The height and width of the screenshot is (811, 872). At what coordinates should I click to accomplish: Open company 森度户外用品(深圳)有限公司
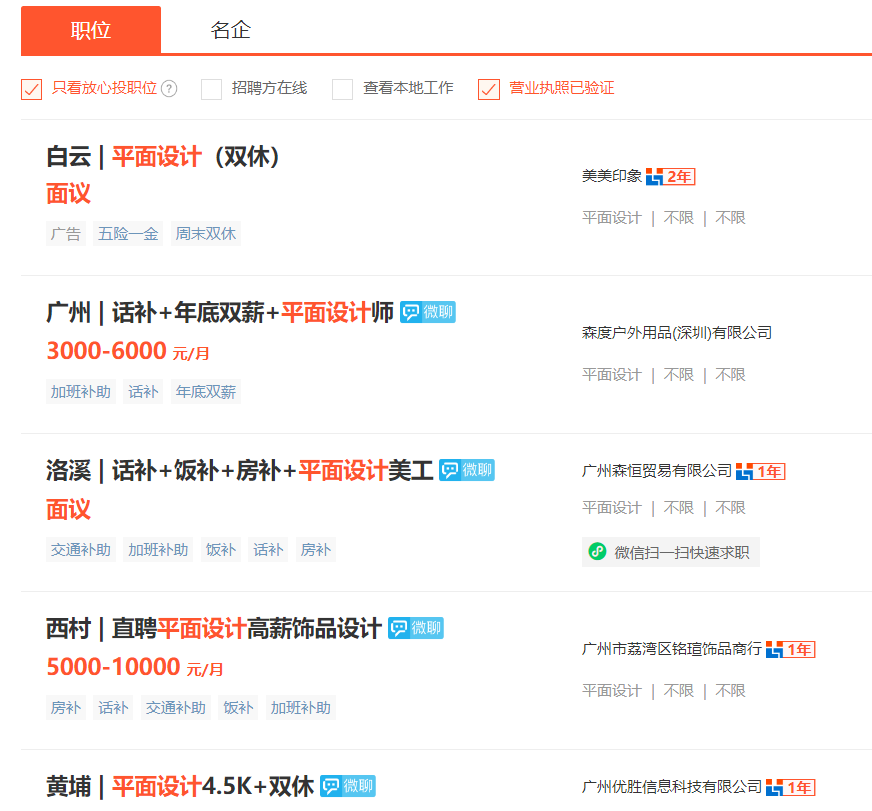[677, 333]
